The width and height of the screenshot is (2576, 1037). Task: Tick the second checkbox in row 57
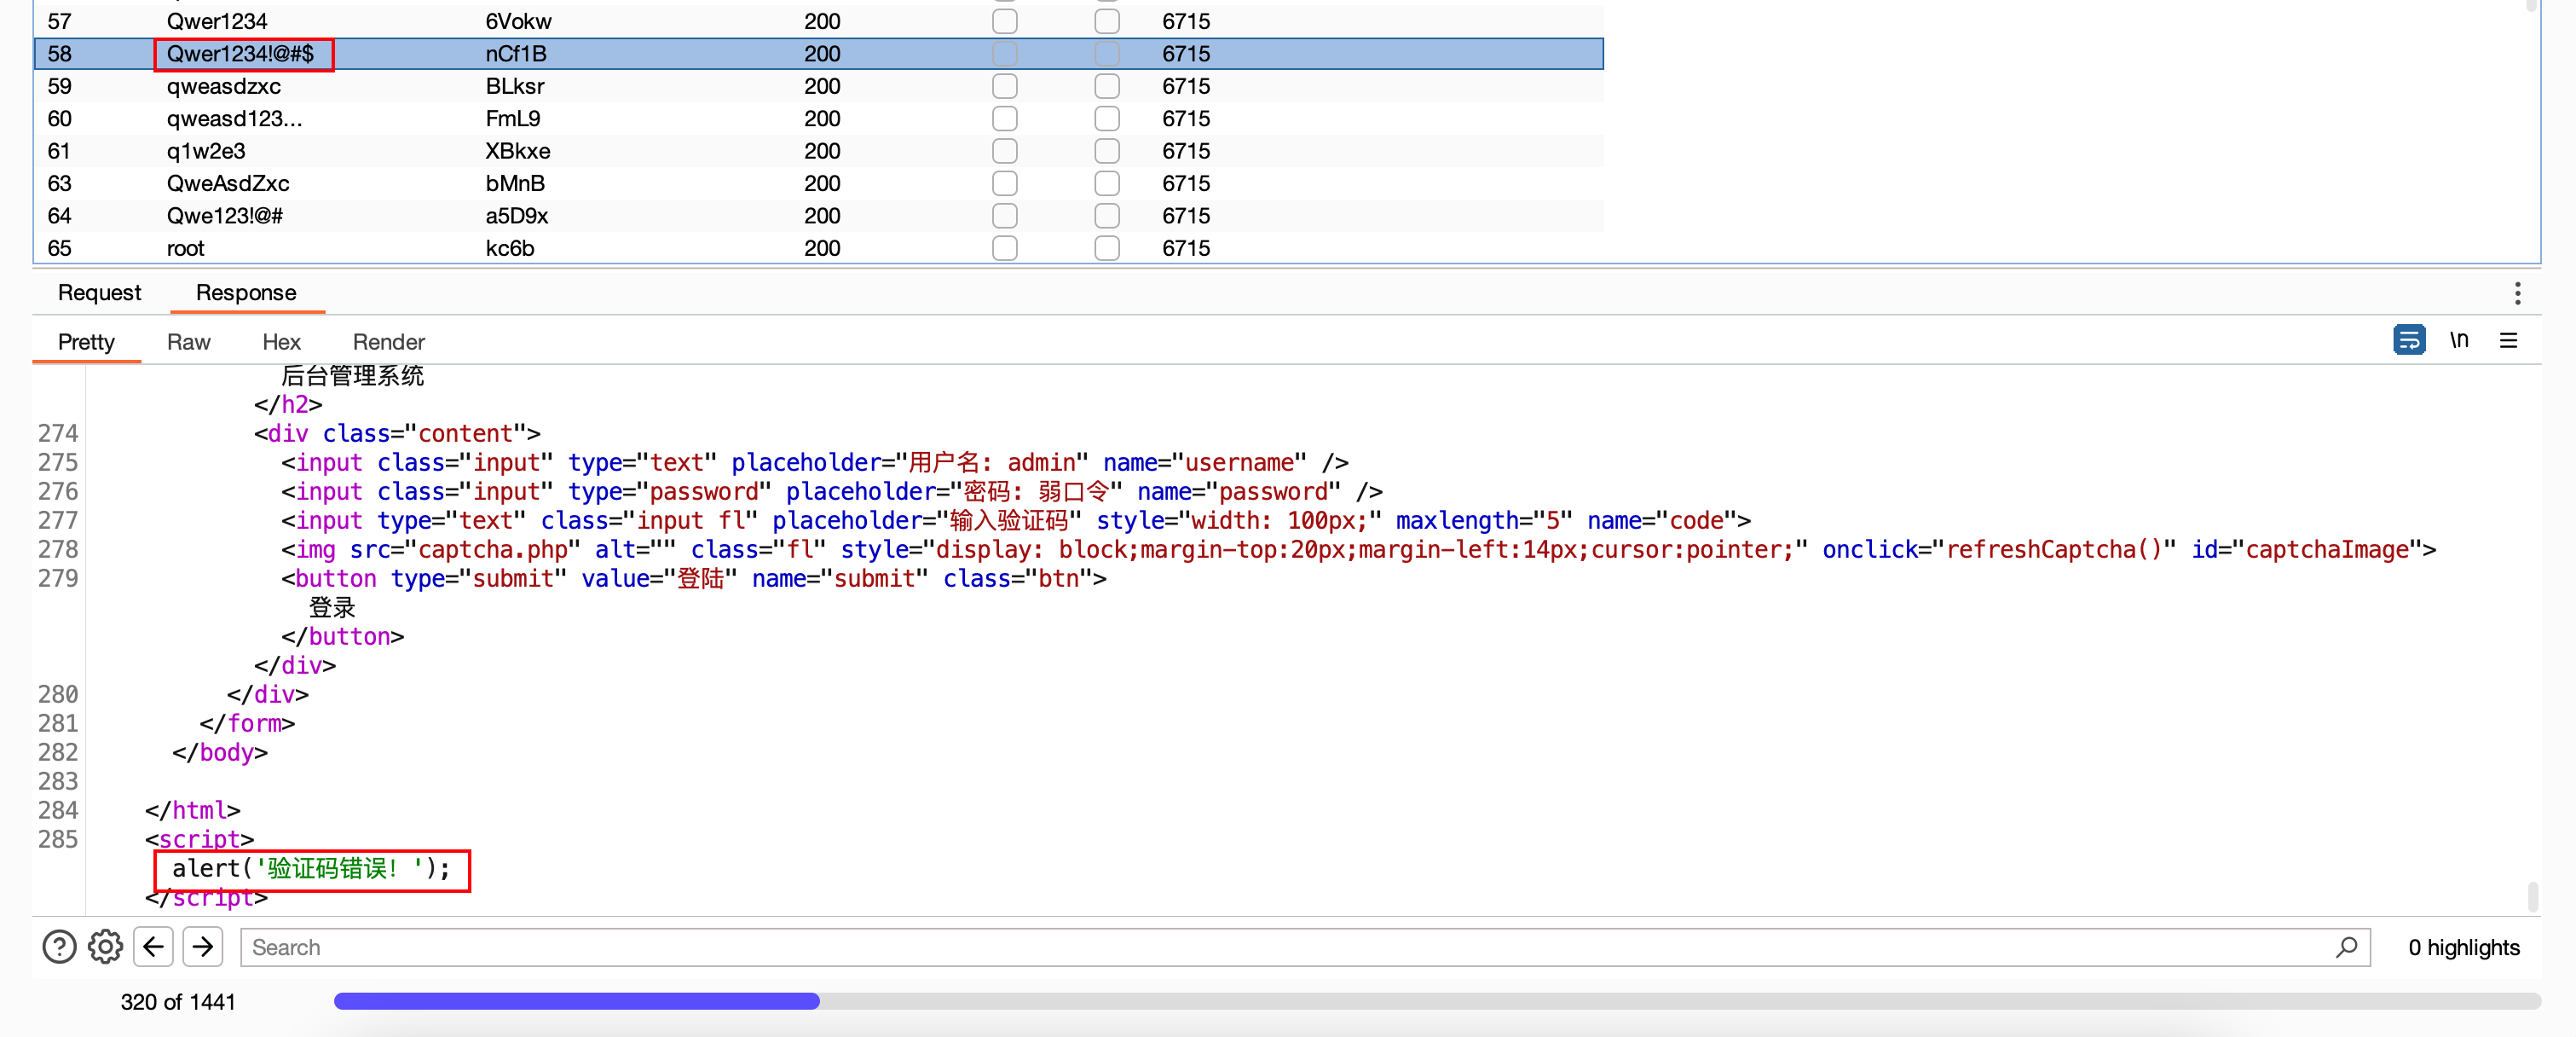[x=1106, y=21]
